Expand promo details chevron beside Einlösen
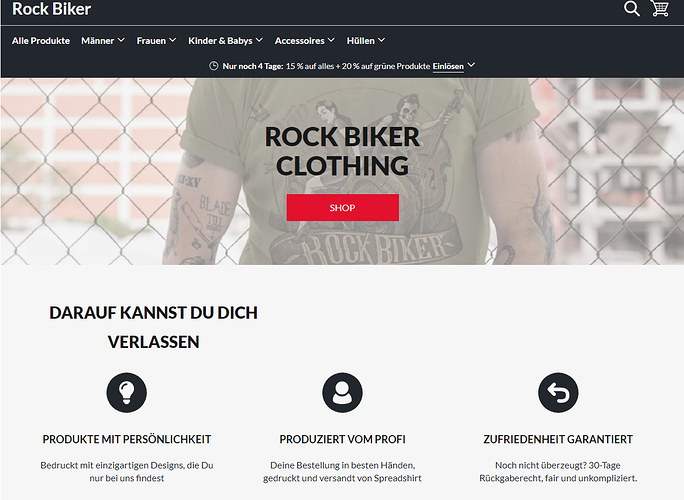The height and width of the screenshot is (500, 684). (471, 65)
